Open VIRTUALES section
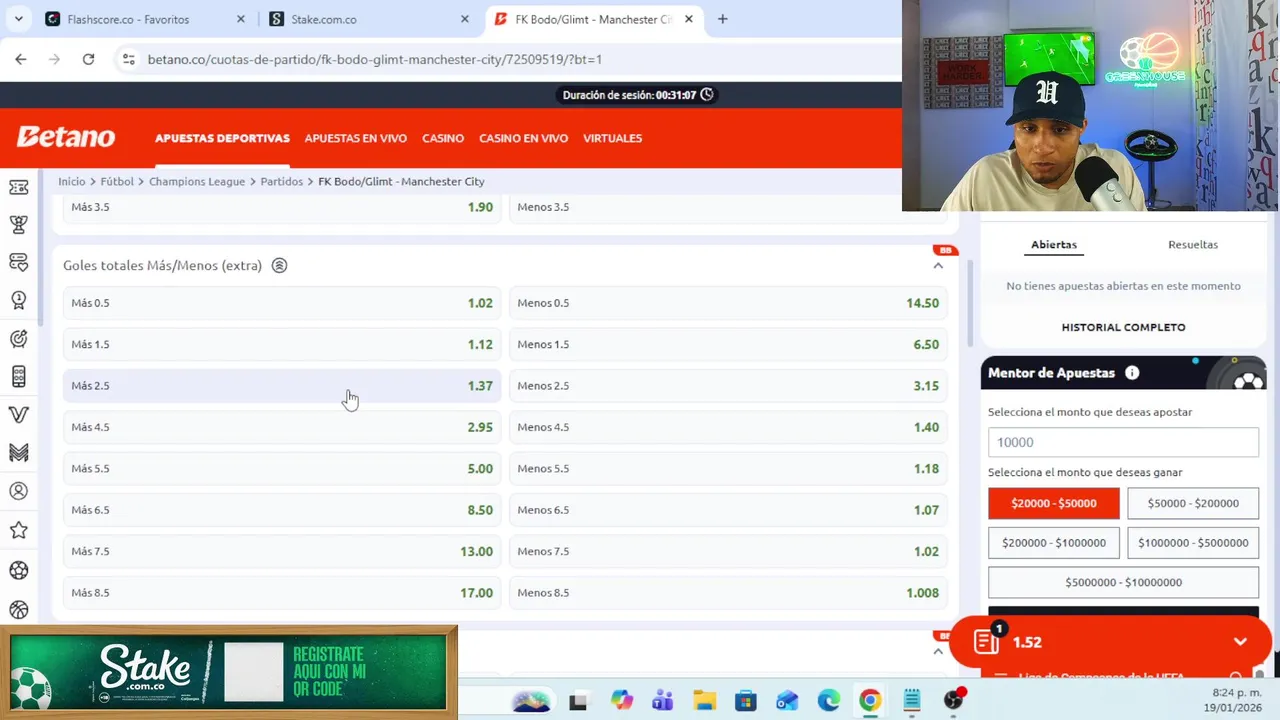1280x720 pixels. click(x=612, y=138)
